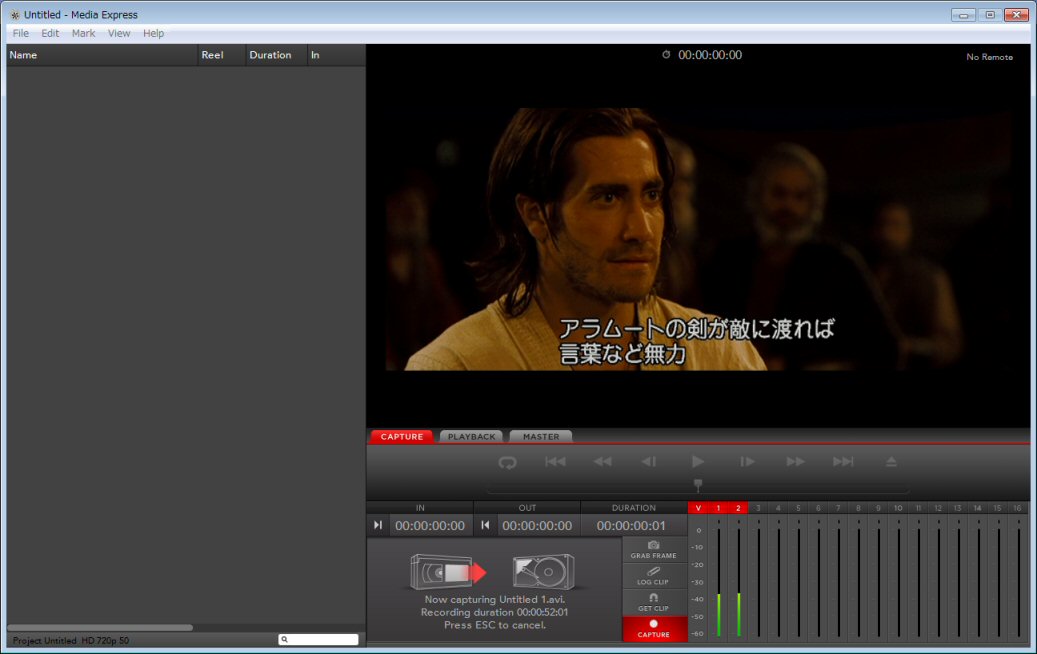The width and height of the screenshot is (1037, 654).
Task: Click the search magnifier icon
Action: 284,639
